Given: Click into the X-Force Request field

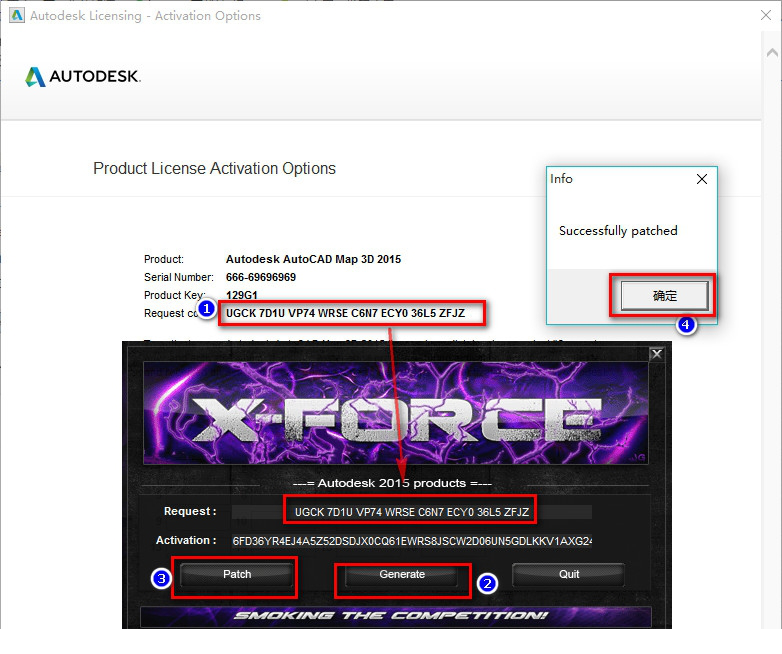Looking at the screenshot, I should 411,512.
